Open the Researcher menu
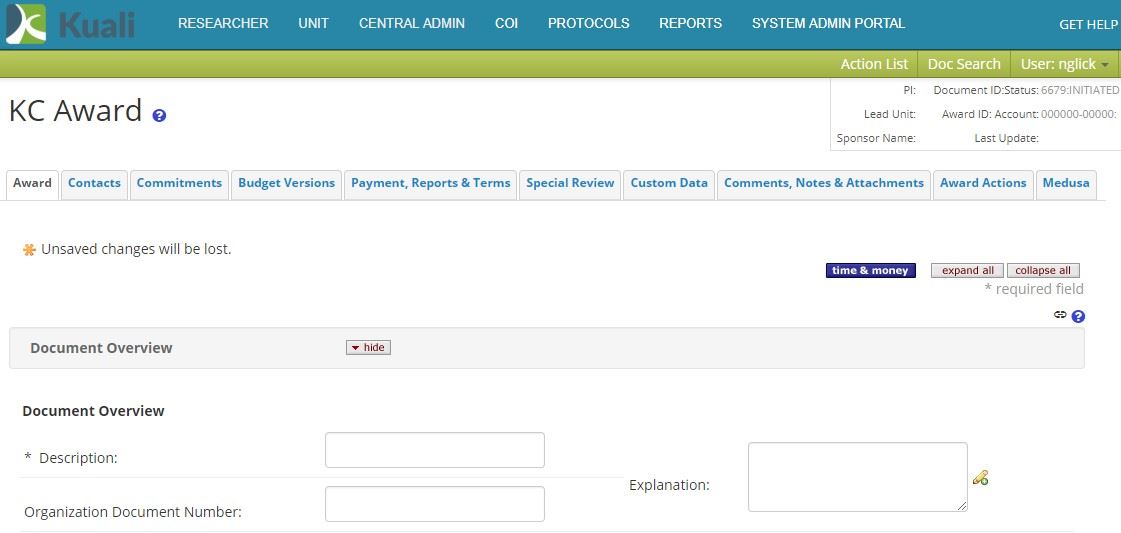Screen dimensions: 1121x533 click(x=223, y=23)
